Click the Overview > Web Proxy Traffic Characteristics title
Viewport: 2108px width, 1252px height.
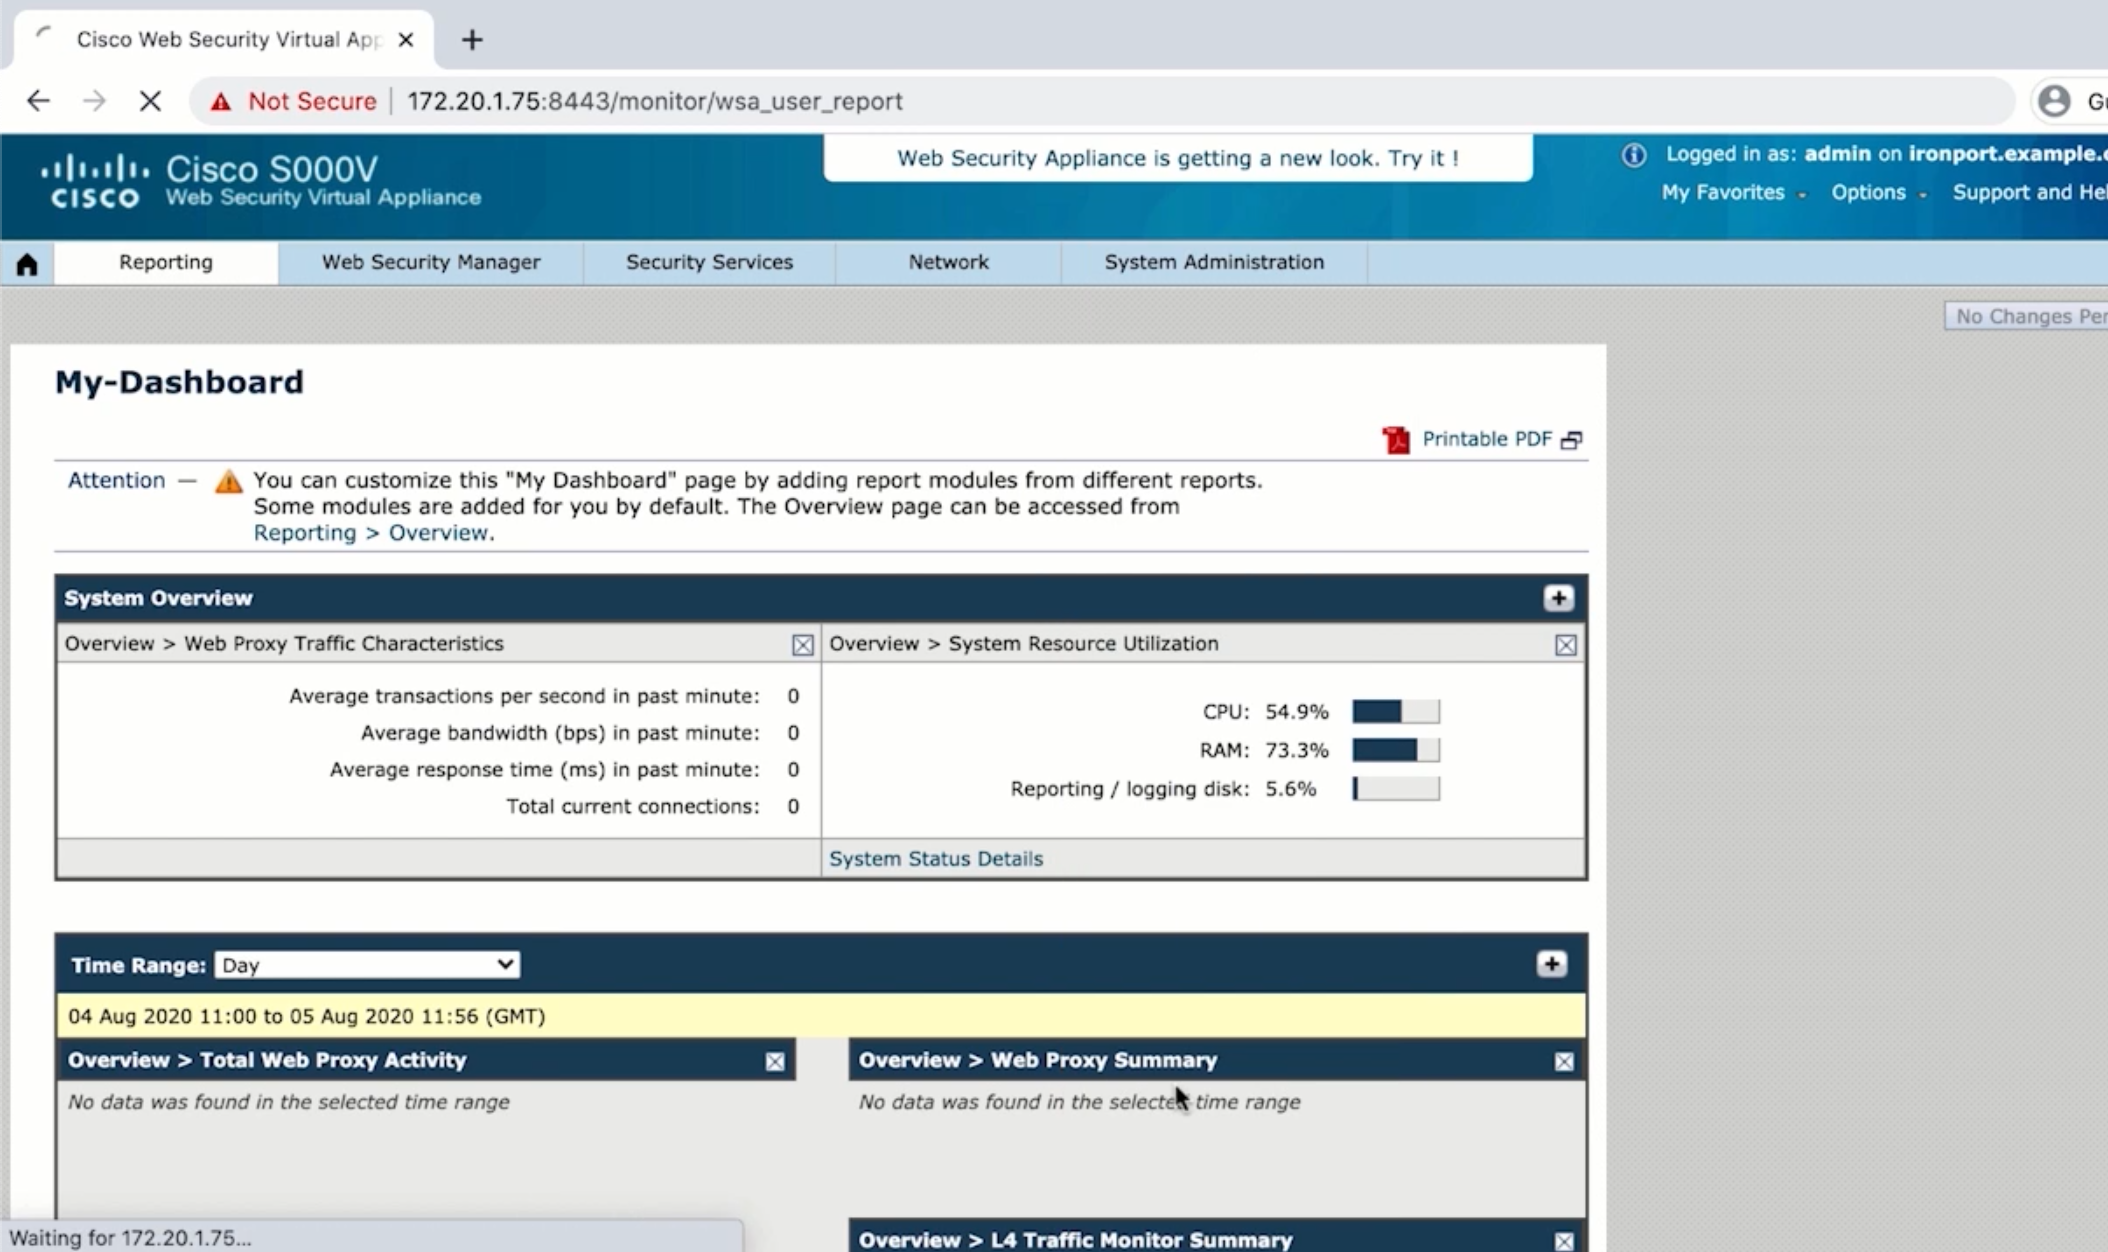click(x=284, y=644)
